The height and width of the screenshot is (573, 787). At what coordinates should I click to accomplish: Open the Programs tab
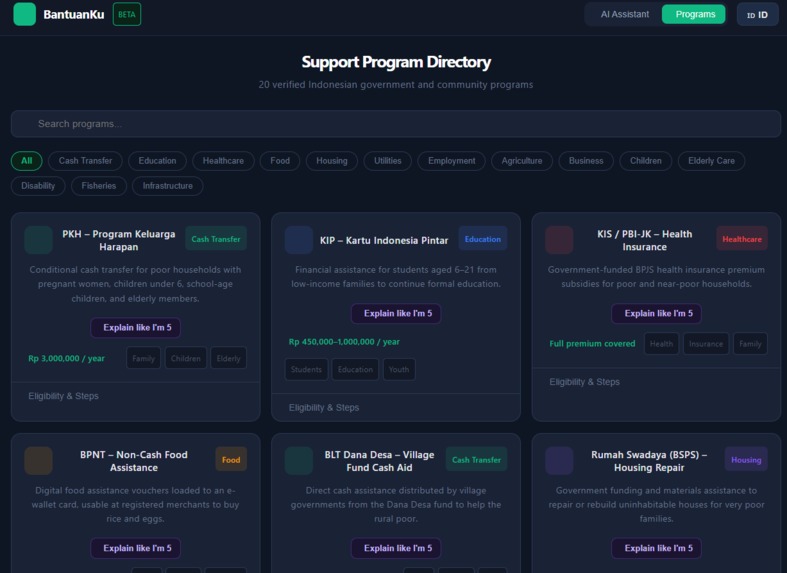[x=695, y=14]
